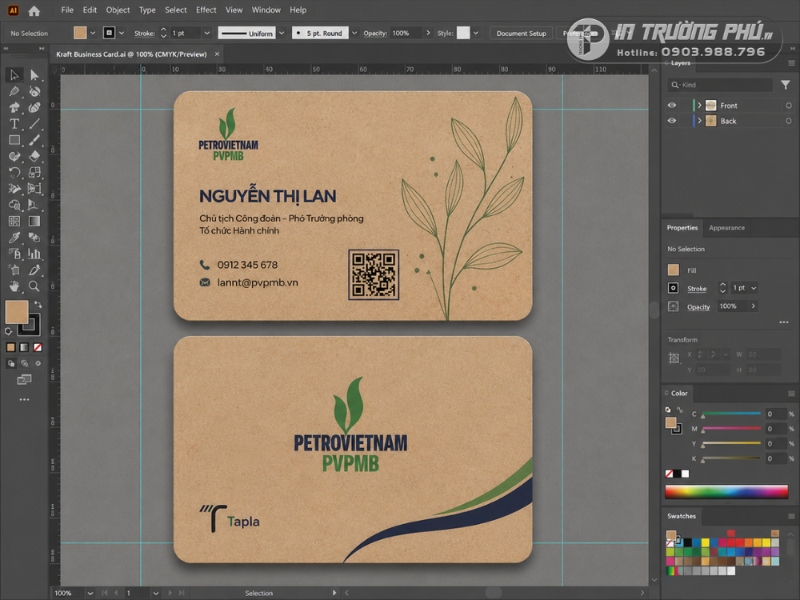Open the Object menu
This screenshot has width=800, height=600.
pyautogui.click(x=118, y=10)
